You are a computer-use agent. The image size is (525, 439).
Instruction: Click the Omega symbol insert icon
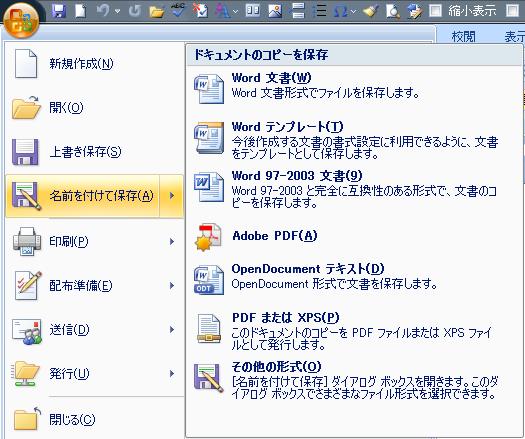(x=341, y=11)
